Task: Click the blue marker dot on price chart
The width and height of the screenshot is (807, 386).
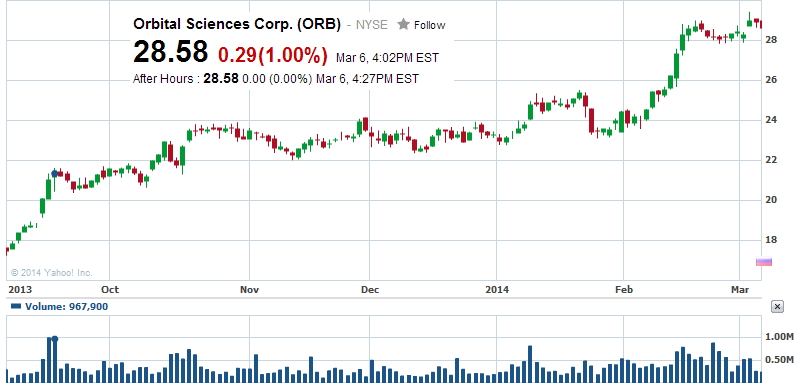Action: pyautogui.click(x=55, y=173)
